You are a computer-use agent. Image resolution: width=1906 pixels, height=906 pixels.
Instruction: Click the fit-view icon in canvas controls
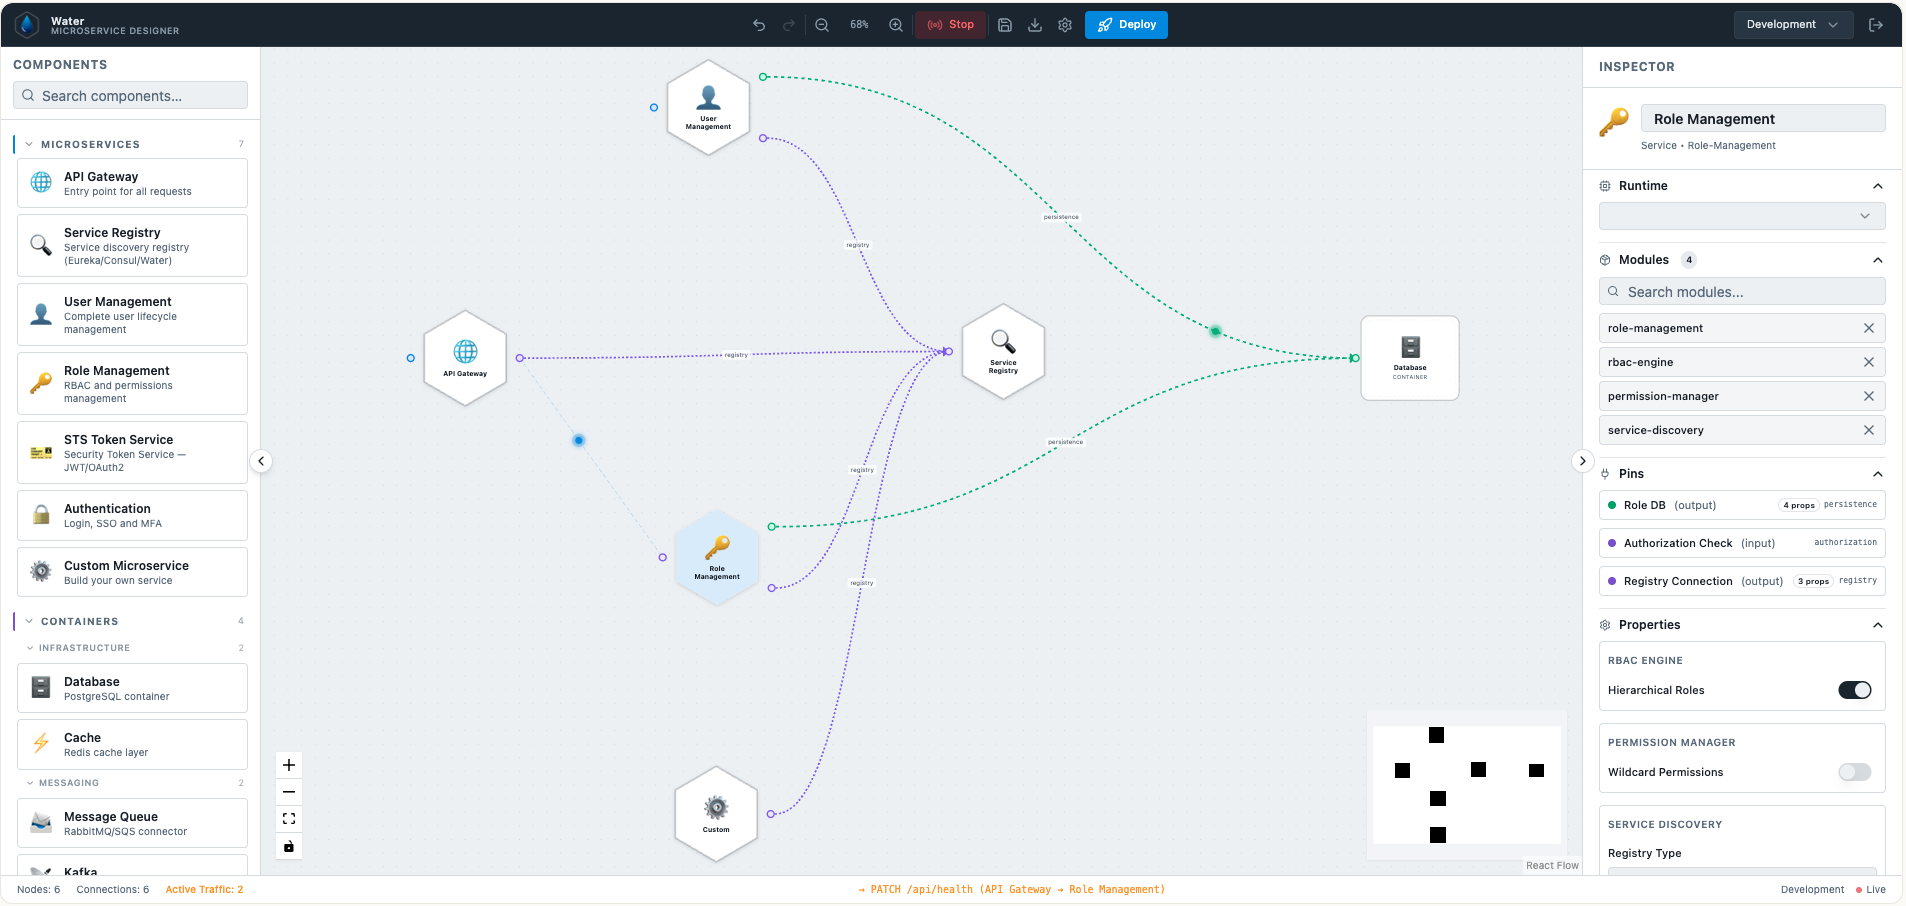click(x=288, y=818)
